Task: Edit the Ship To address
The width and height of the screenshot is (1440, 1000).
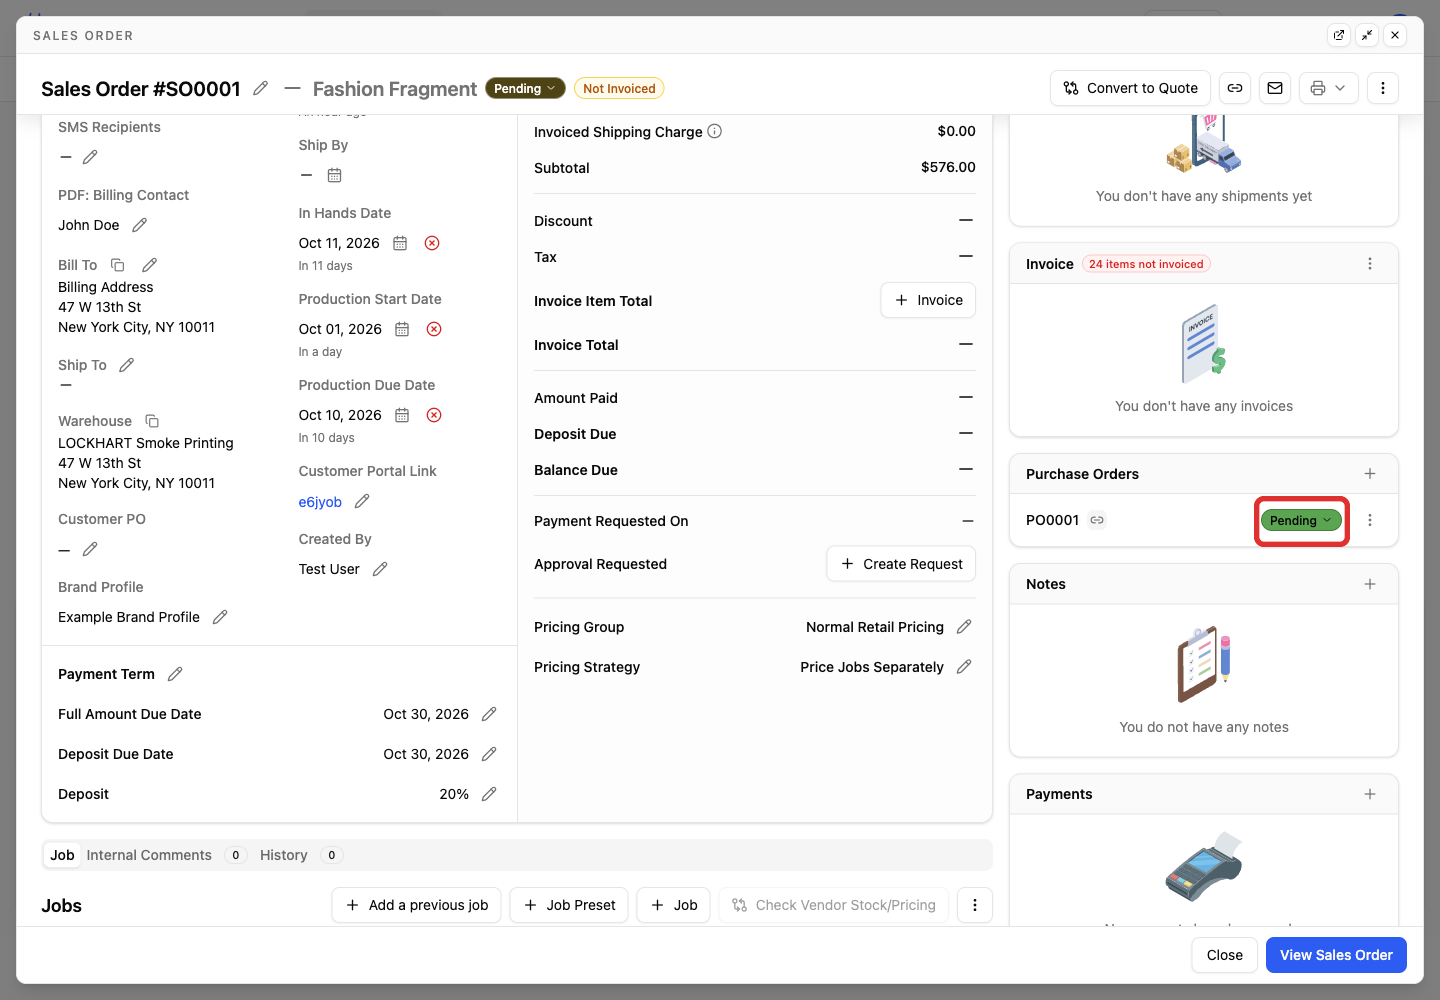Action: [127, 365]
